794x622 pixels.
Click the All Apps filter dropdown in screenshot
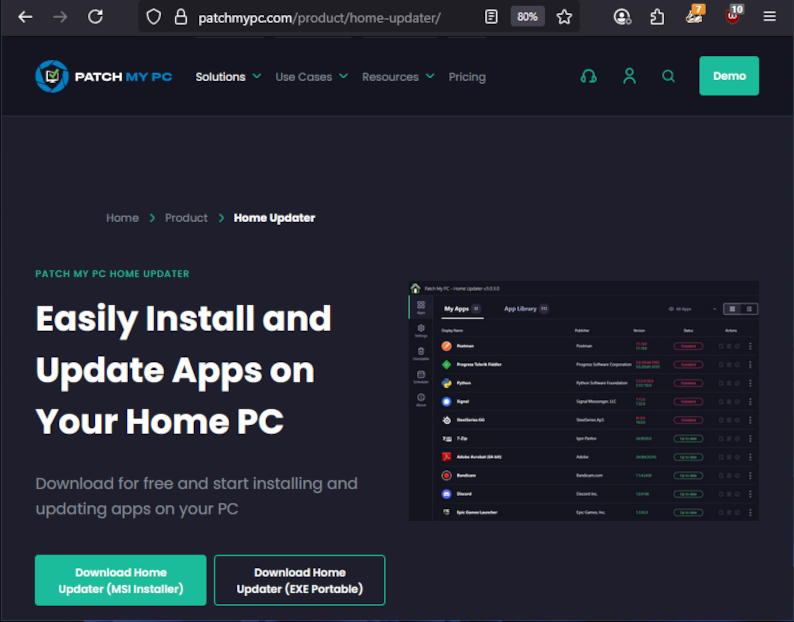point(692,309)
